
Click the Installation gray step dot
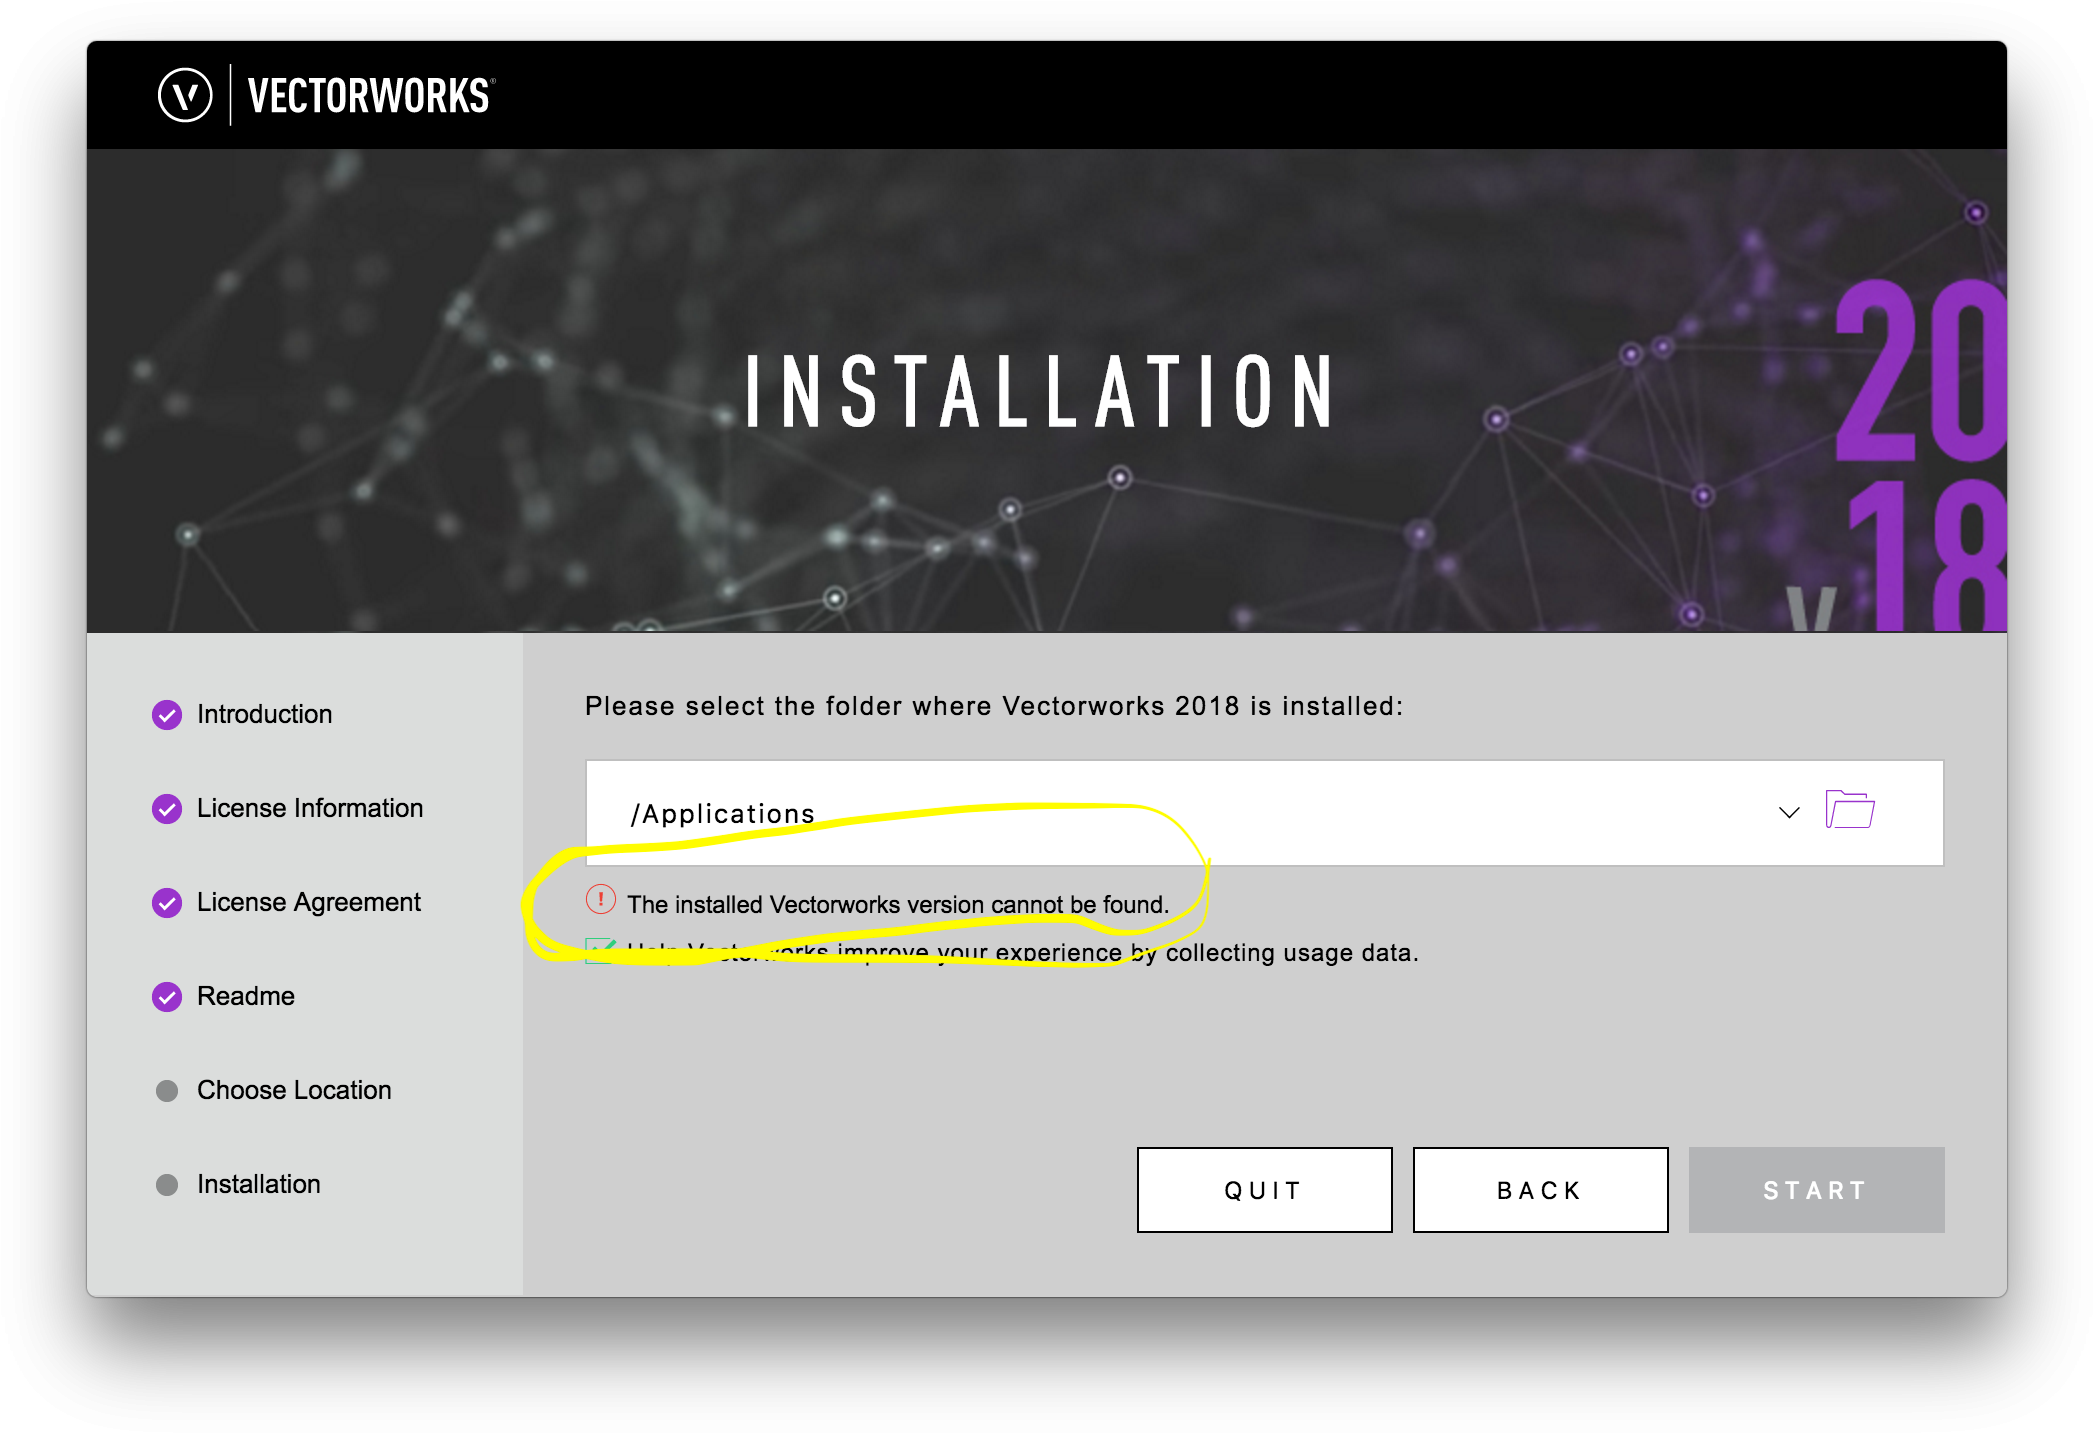point(167,1185)
